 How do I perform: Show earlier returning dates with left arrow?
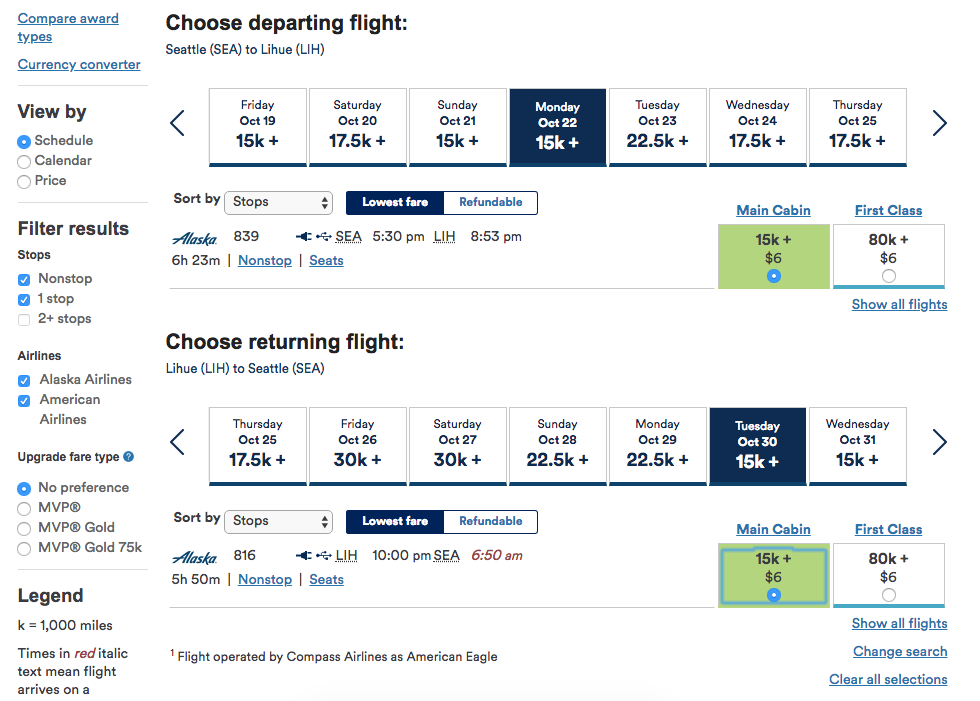click(178, 442)
